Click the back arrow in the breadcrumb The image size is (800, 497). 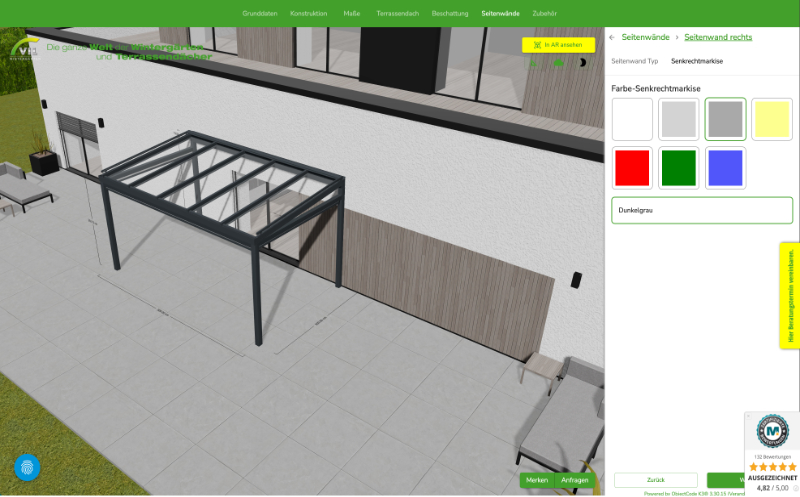pyautogui.click(x=612, y=37)
